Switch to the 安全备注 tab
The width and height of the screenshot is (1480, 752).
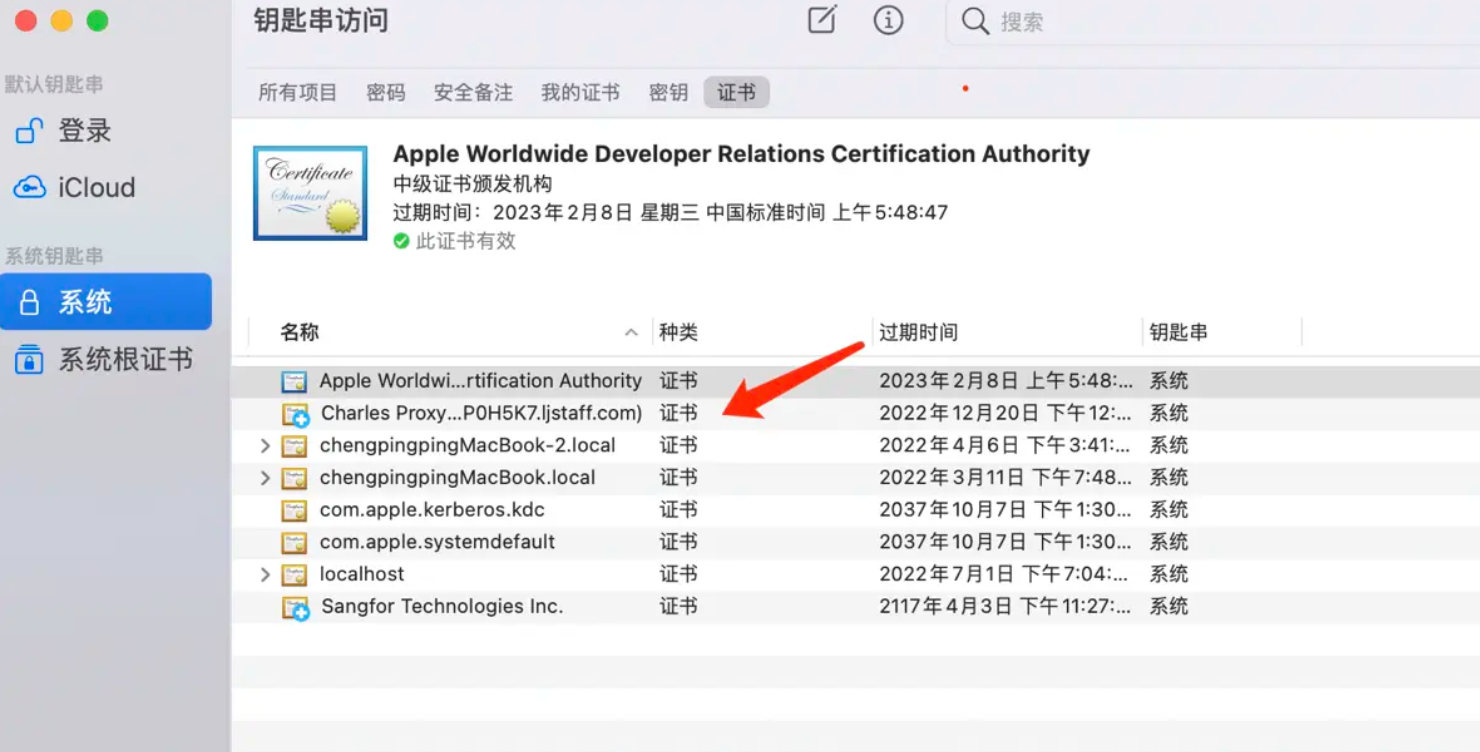pos(473,93)
